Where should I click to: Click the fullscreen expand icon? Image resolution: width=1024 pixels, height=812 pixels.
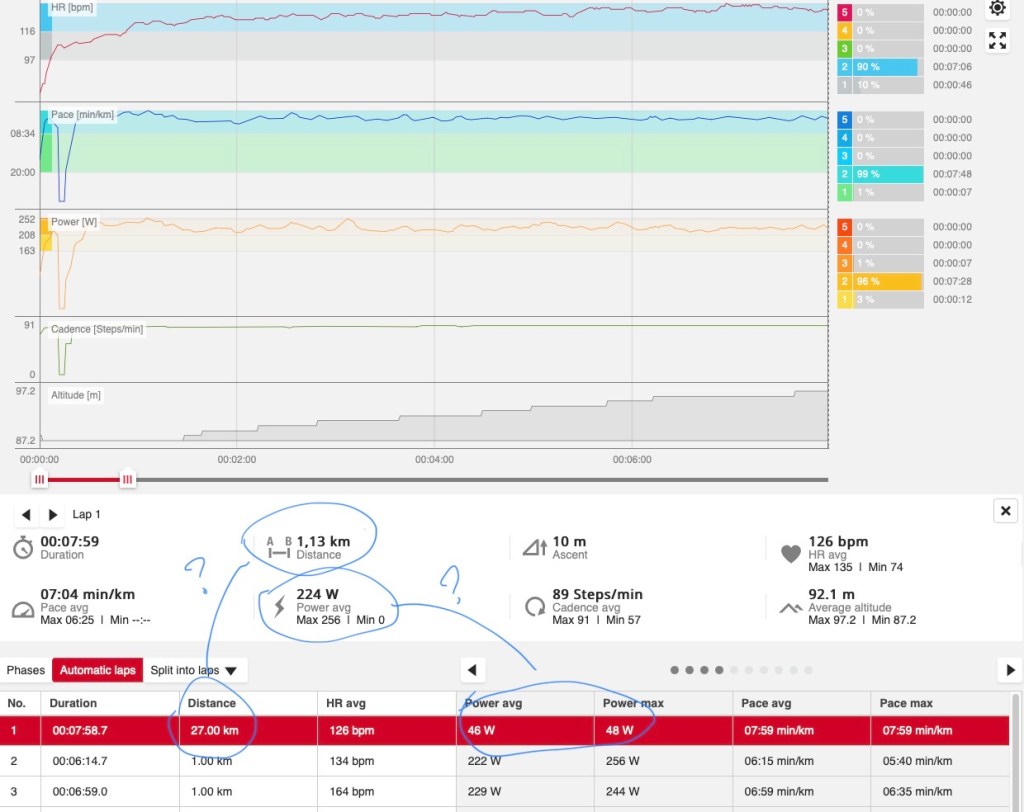[997, 41]
